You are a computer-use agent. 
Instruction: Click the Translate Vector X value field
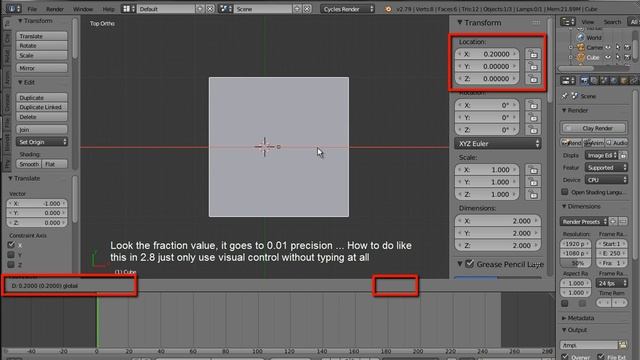point(37,203)
